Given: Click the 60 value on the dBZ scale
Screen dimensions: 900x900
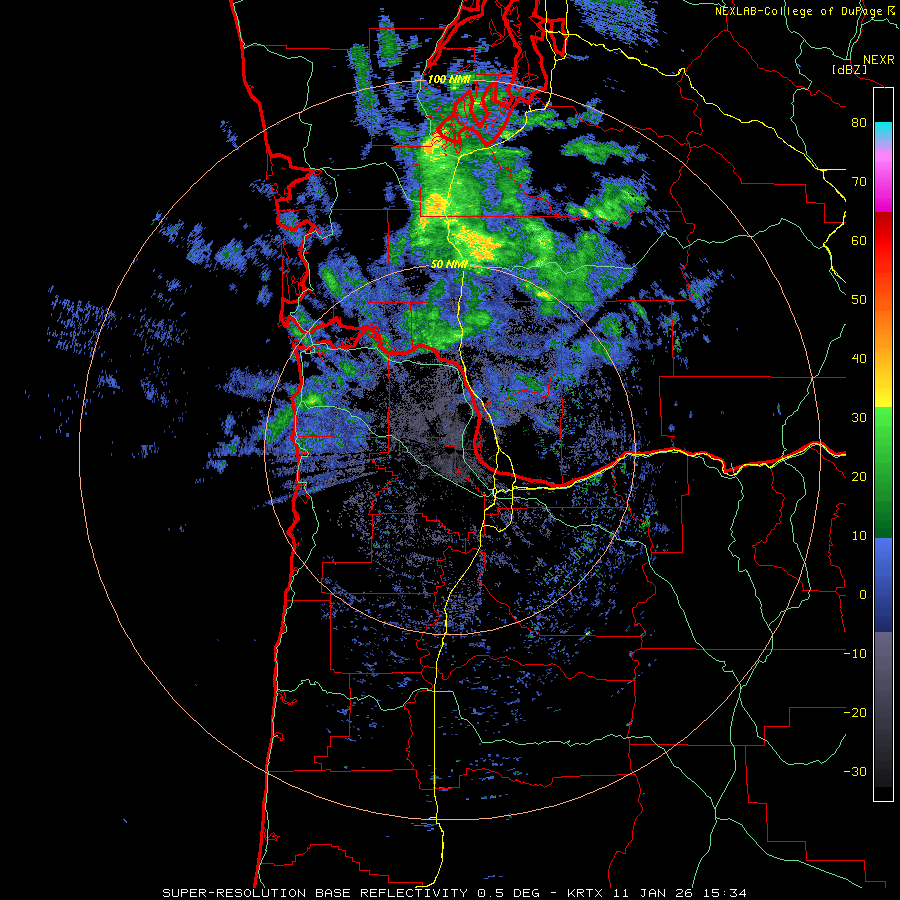Looking at the screenshot, I should (859, 240).
